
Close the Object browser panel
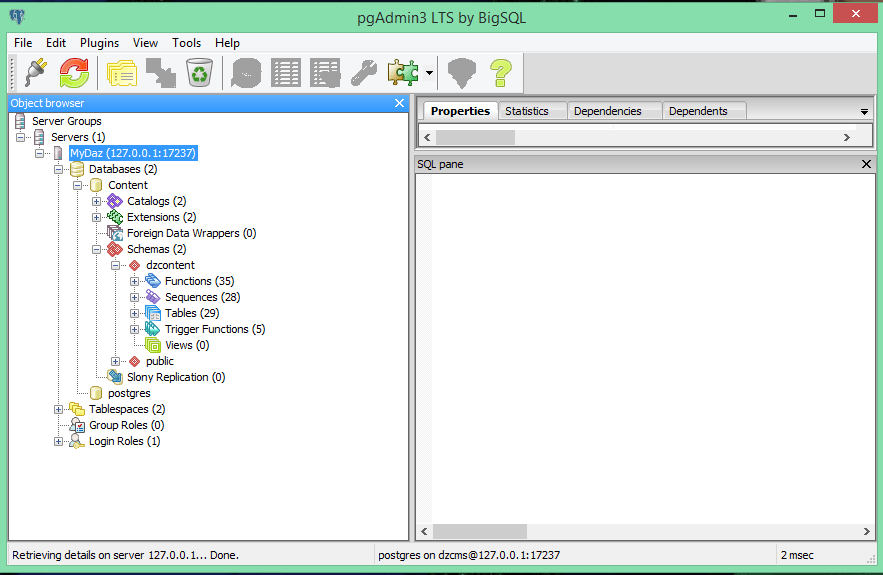point(399,103)
